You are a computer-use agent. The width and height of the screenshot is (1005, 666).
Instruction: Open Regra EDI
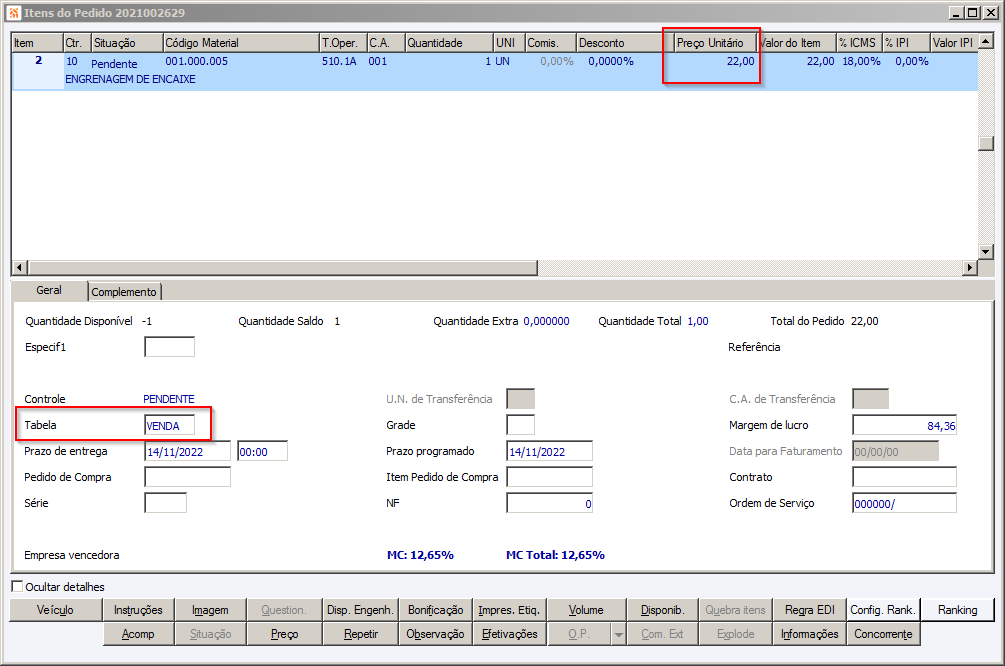(810, 610)
